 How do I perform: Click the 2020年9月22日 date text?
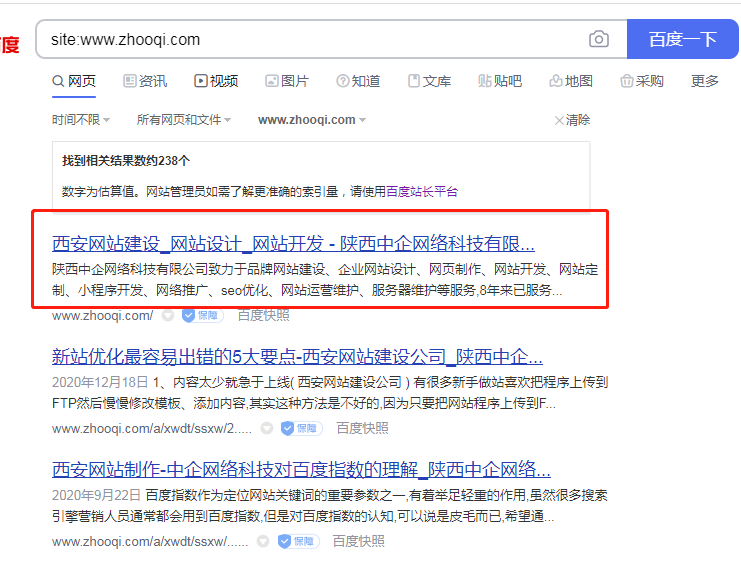click(96, 495)
